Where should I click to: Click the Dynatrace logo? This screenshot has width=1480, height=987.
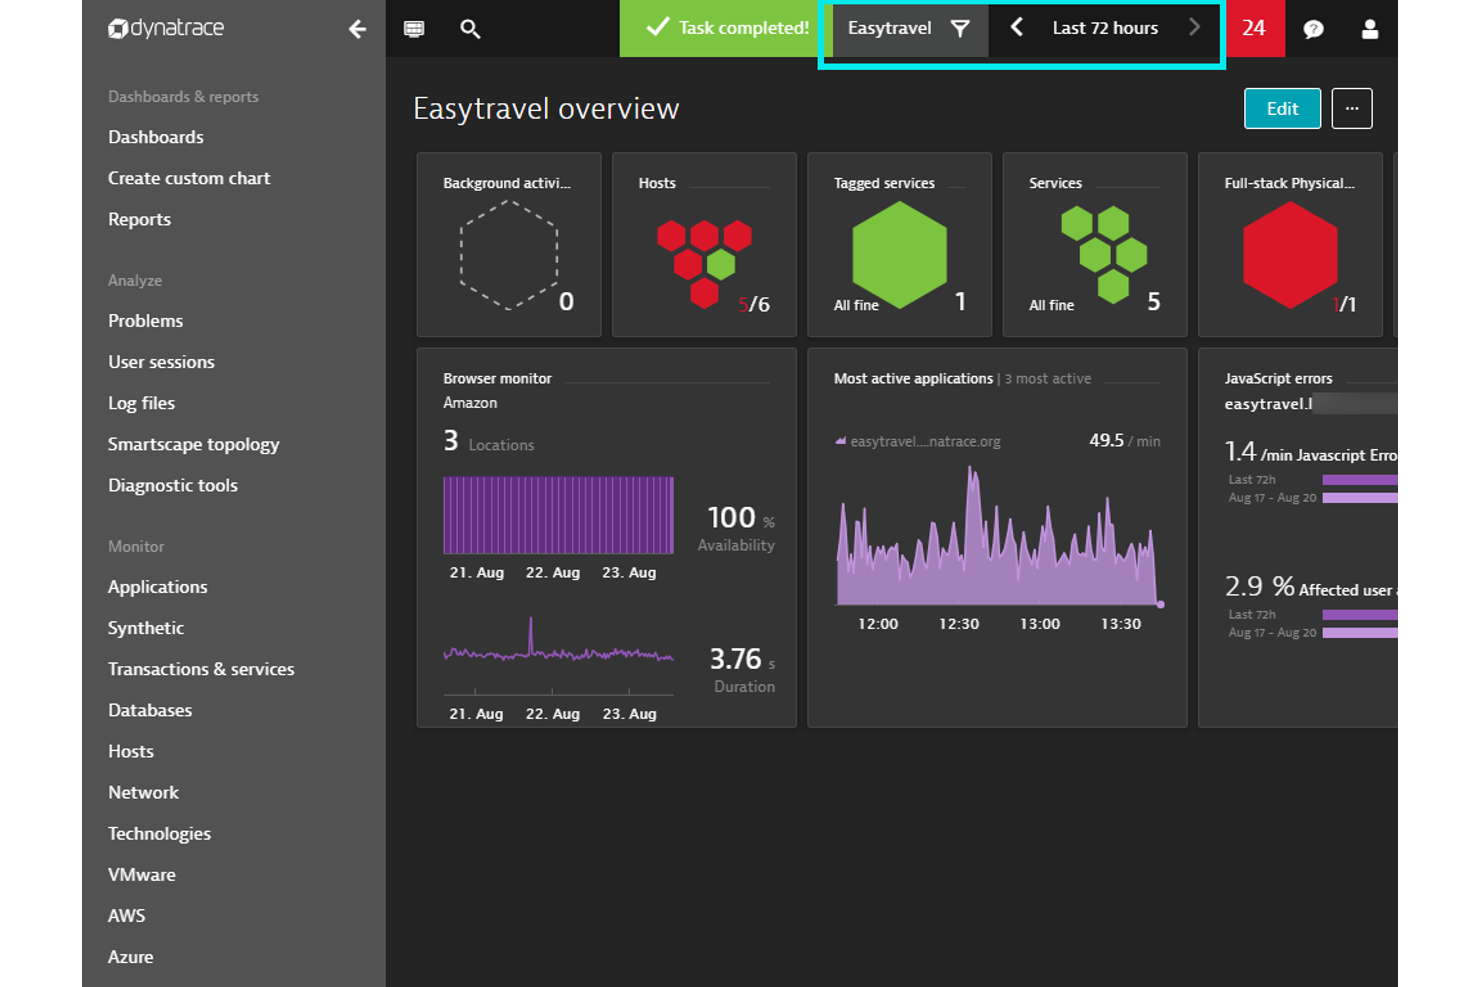point(165,29)
